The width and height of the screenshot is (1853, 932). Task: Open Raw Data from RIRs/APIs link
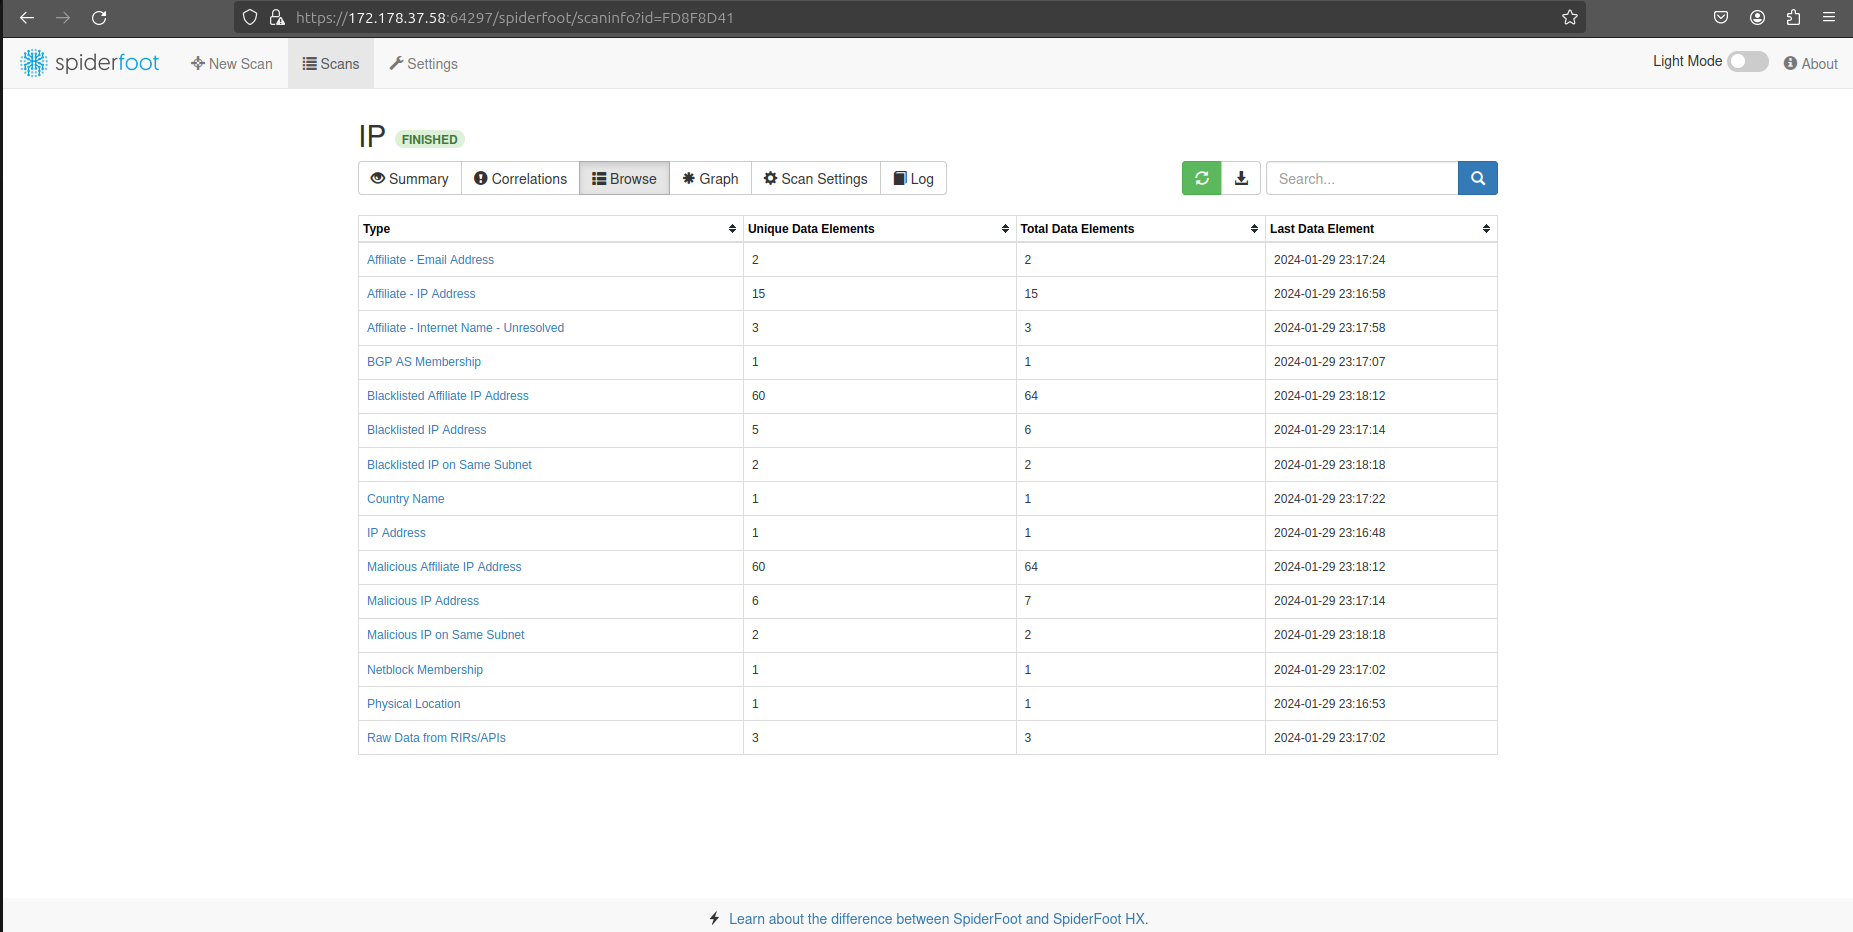click(x=436, y=738)
